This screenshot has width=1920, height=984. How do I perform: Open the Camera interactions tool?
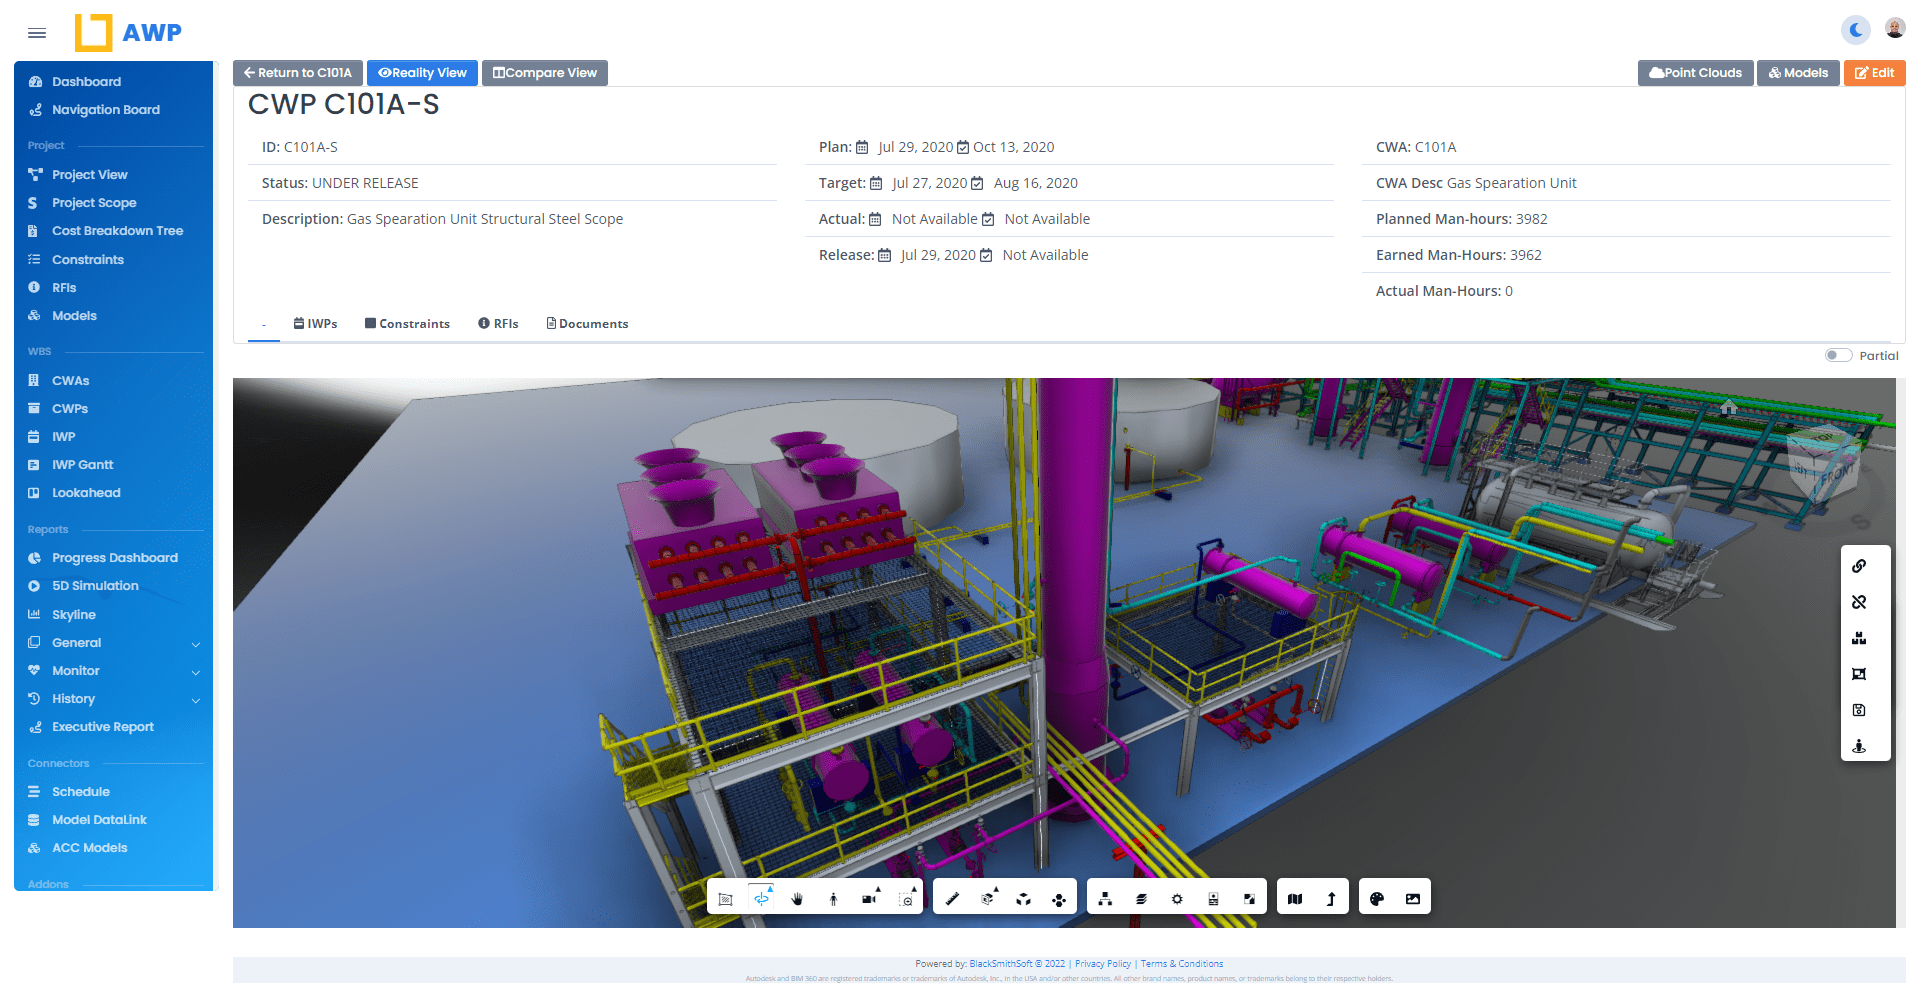(870, 899)
